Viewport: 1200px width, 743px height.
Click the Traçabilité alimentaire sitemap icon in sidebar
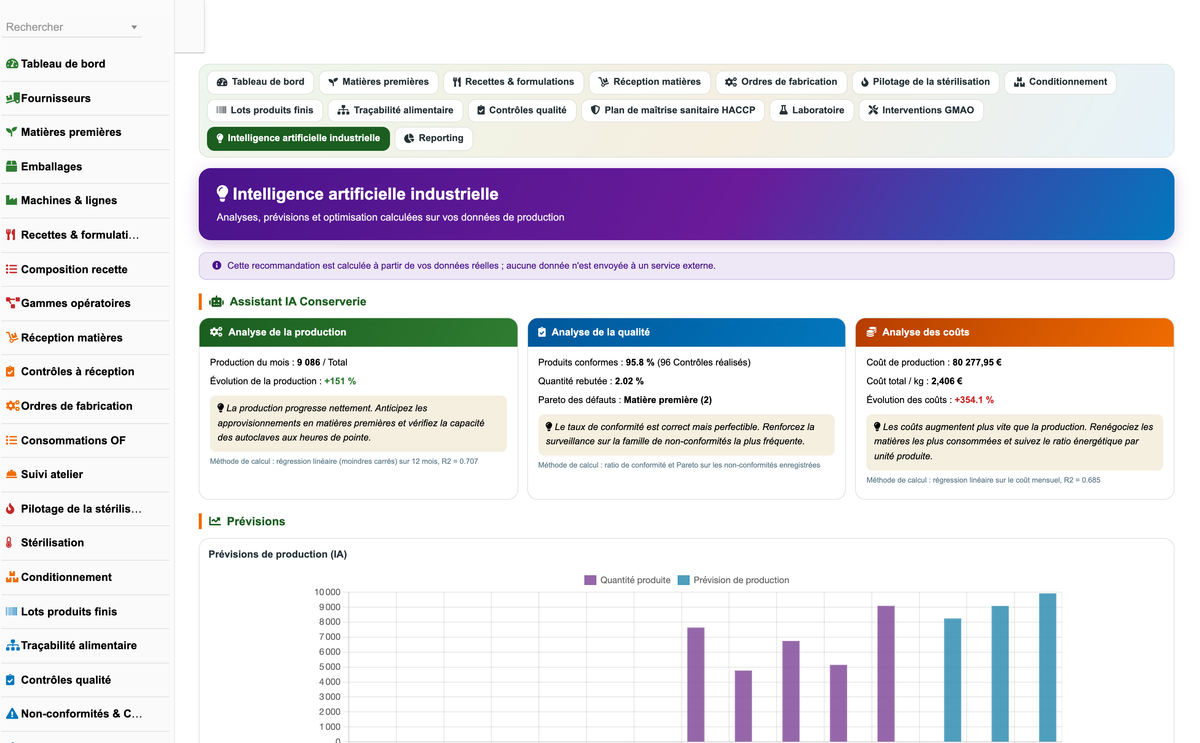tap(12, 645)
